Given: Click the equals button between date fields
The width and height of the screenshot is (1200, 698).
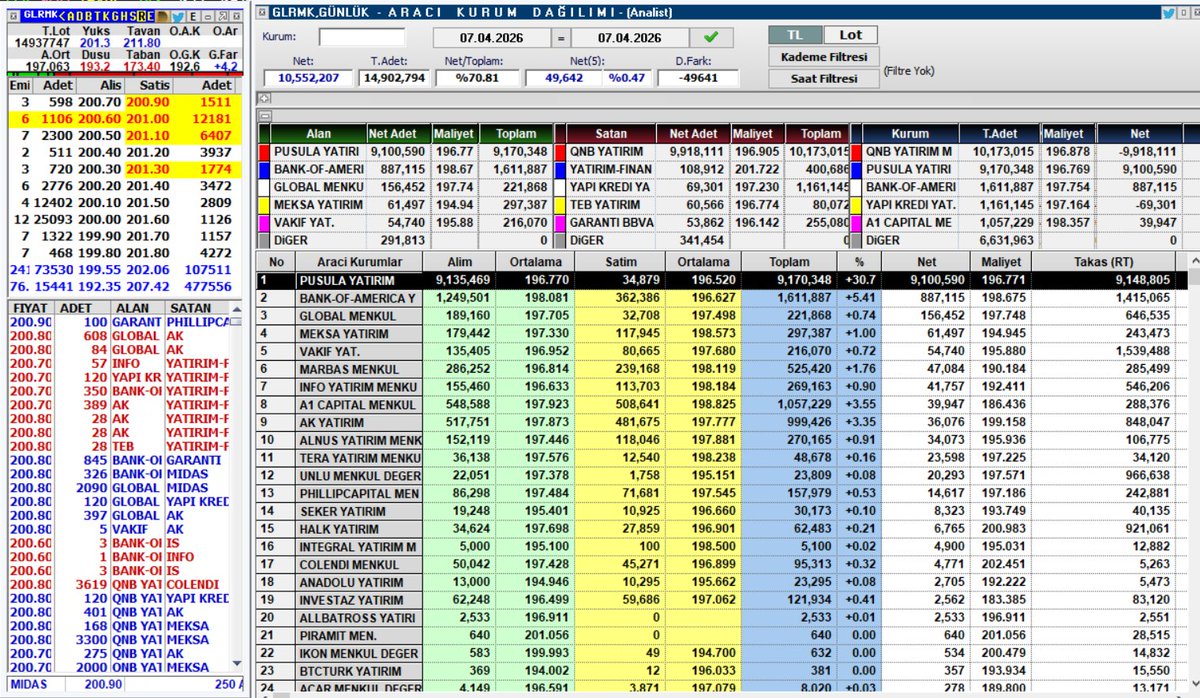Looking at the screenshot, I should [562, 38].
